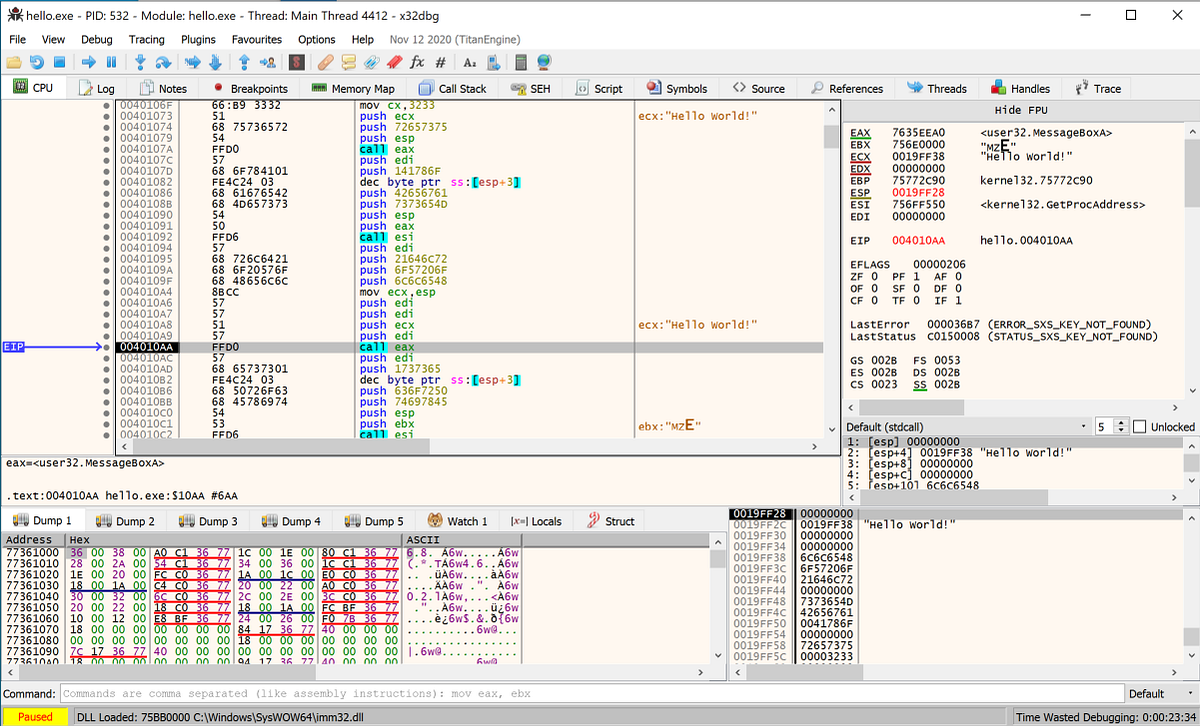Step over the current instruction
Image resolution: width=1200 pixels, height=726 pixels.
[x=164, y=62]
